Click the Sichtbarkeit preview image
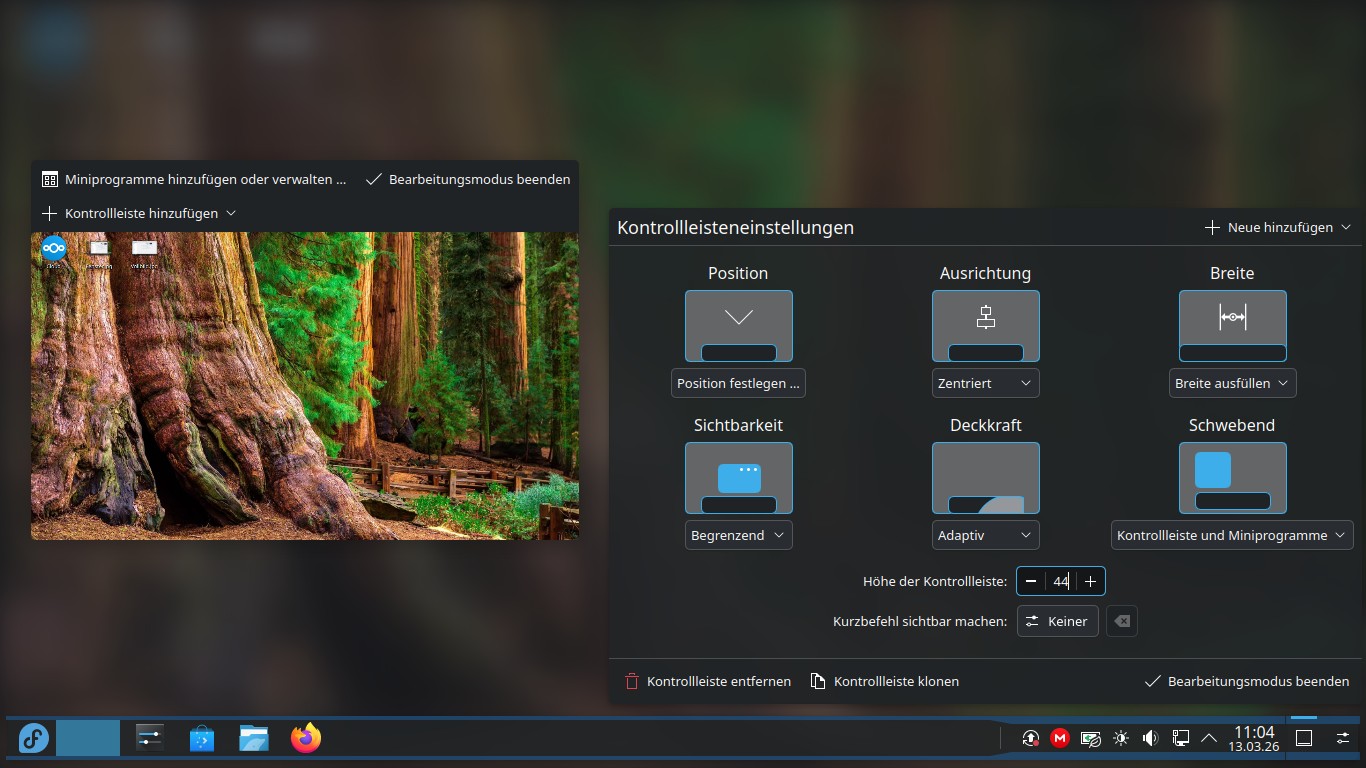 pyautogui.click(x=739, y=478)
